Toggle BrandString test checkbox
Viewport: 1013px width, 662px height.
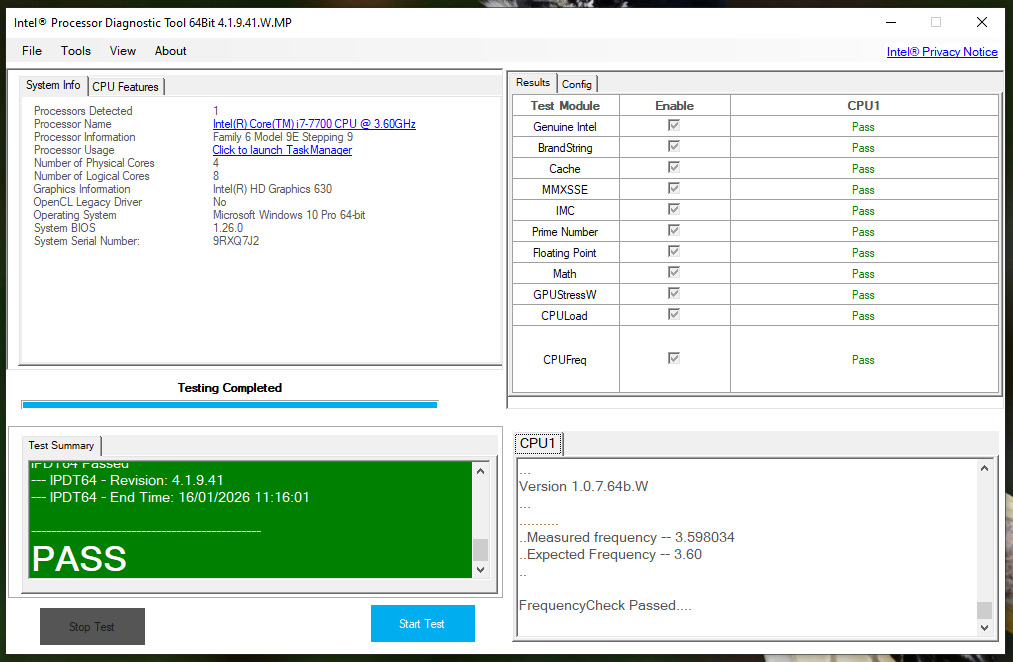tap(674, 147)
